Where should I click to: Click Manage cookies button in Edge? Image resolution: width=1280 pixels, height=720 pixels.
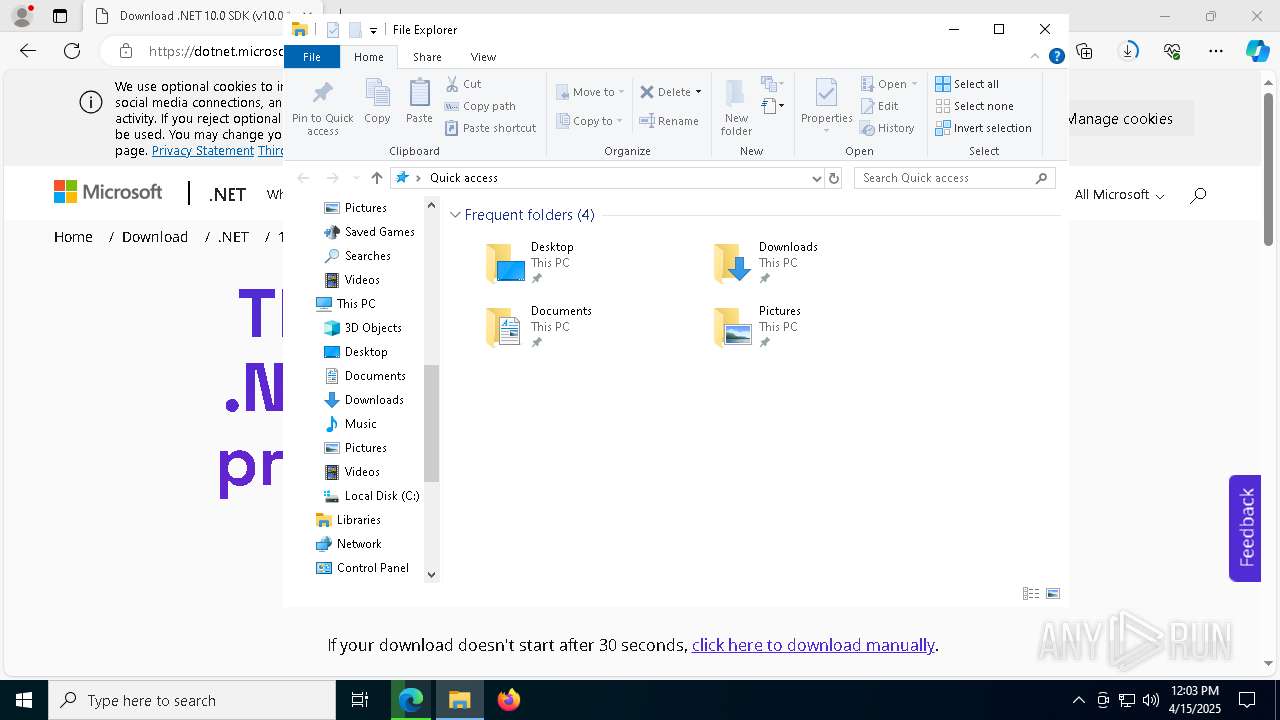click(1118, 118)
